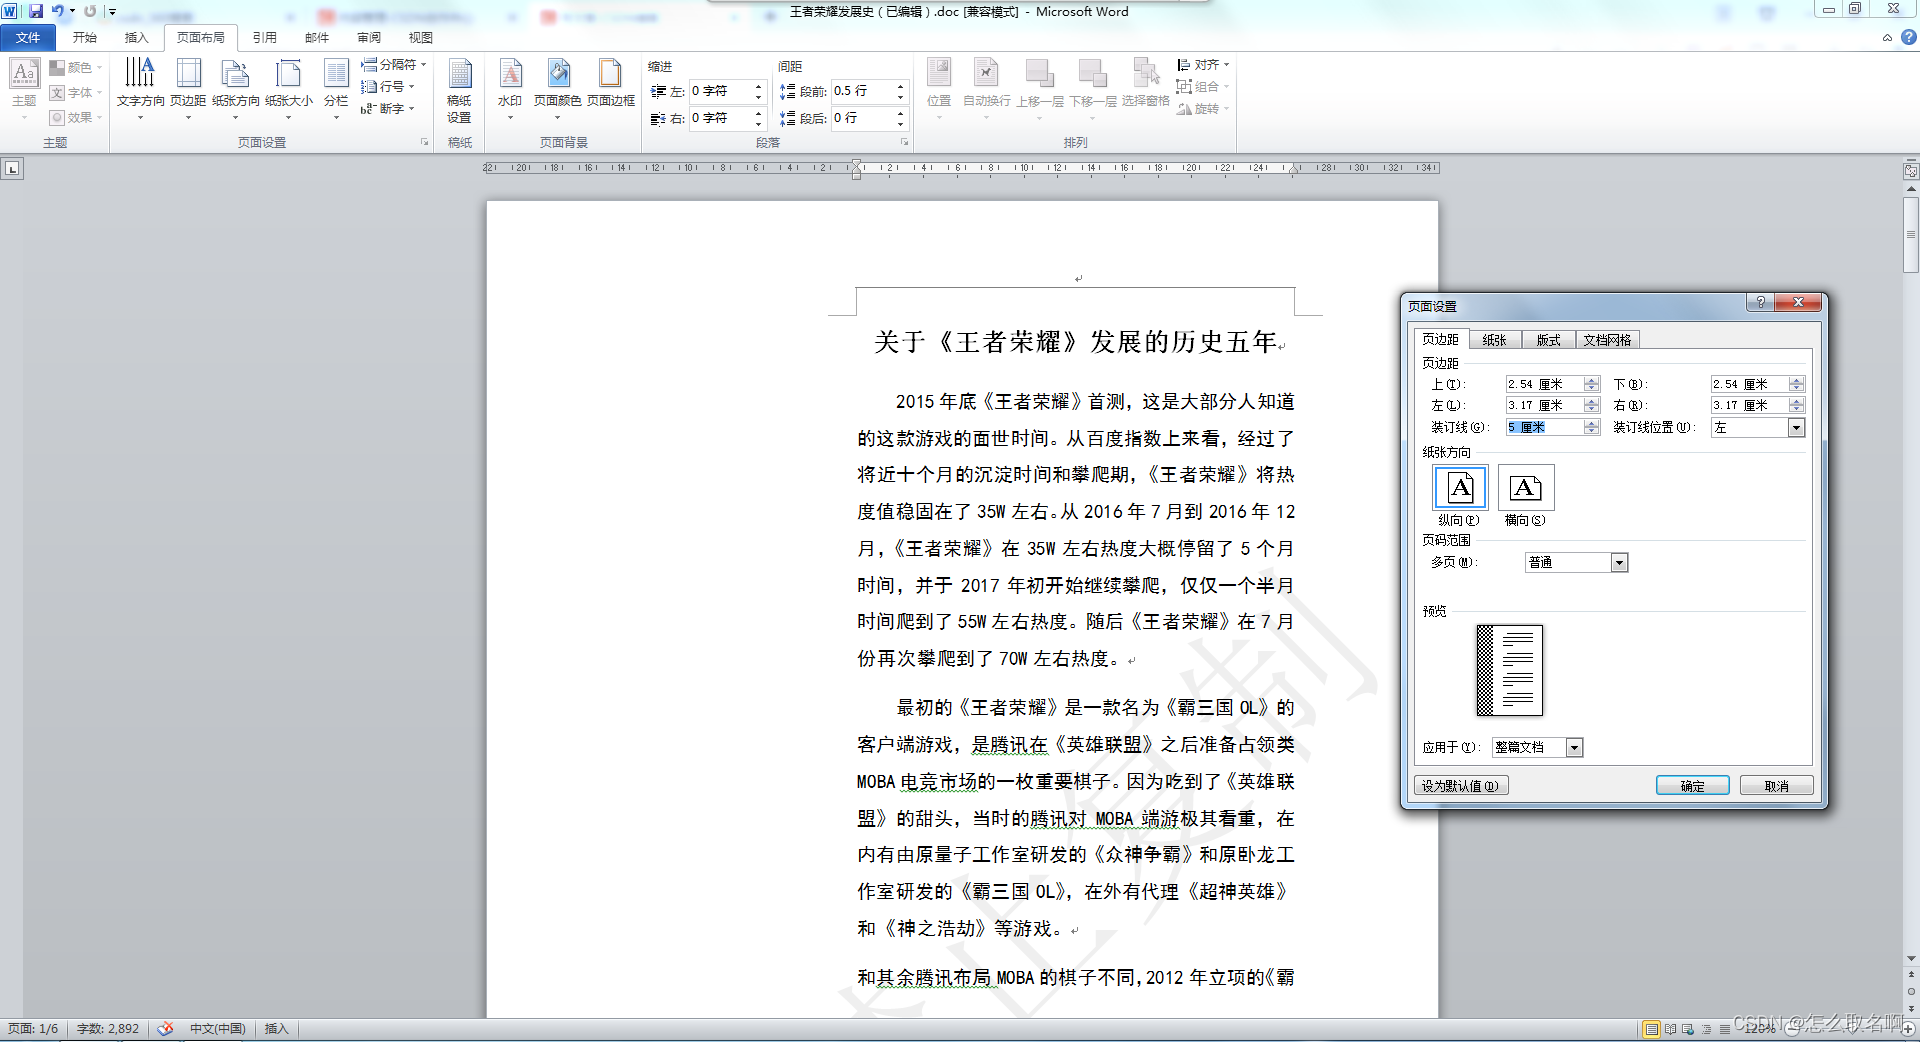Click the 左 left margin spinner arrows
Image resolution: width=1920 pixels, height=1042 pixels.
click(x=1592, y=405)
